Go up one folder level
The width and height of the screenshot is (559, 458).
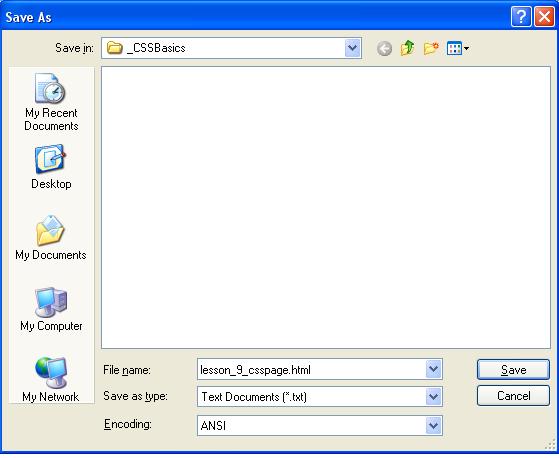(x=407, y=48)
